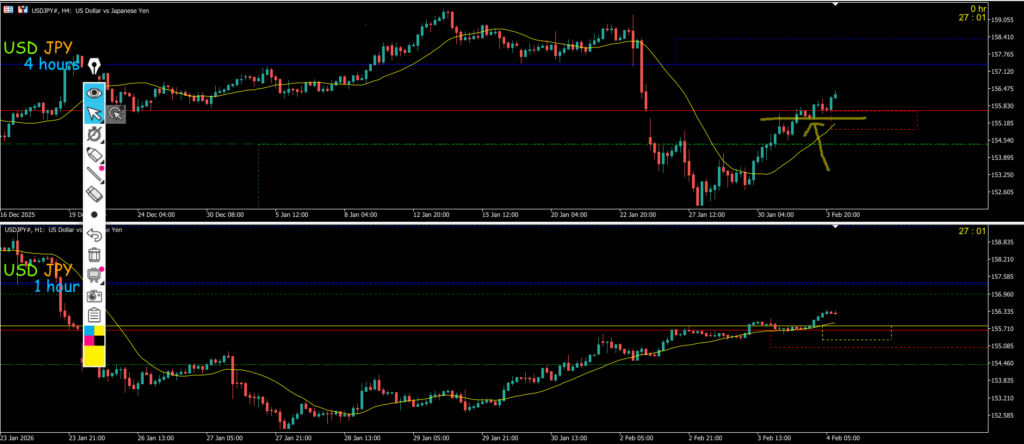Click the large yellow current color swatch
This screenshot has width=1024, height=444.
(x=94, y=357)
